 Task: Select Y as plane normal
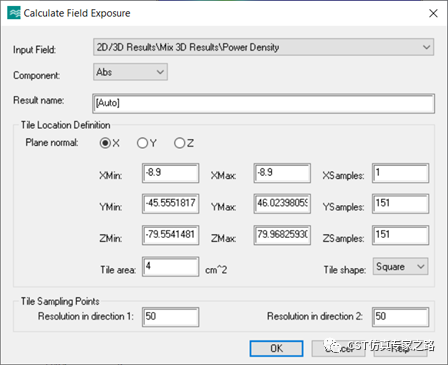pyautogui.click(x=142, y=143)
